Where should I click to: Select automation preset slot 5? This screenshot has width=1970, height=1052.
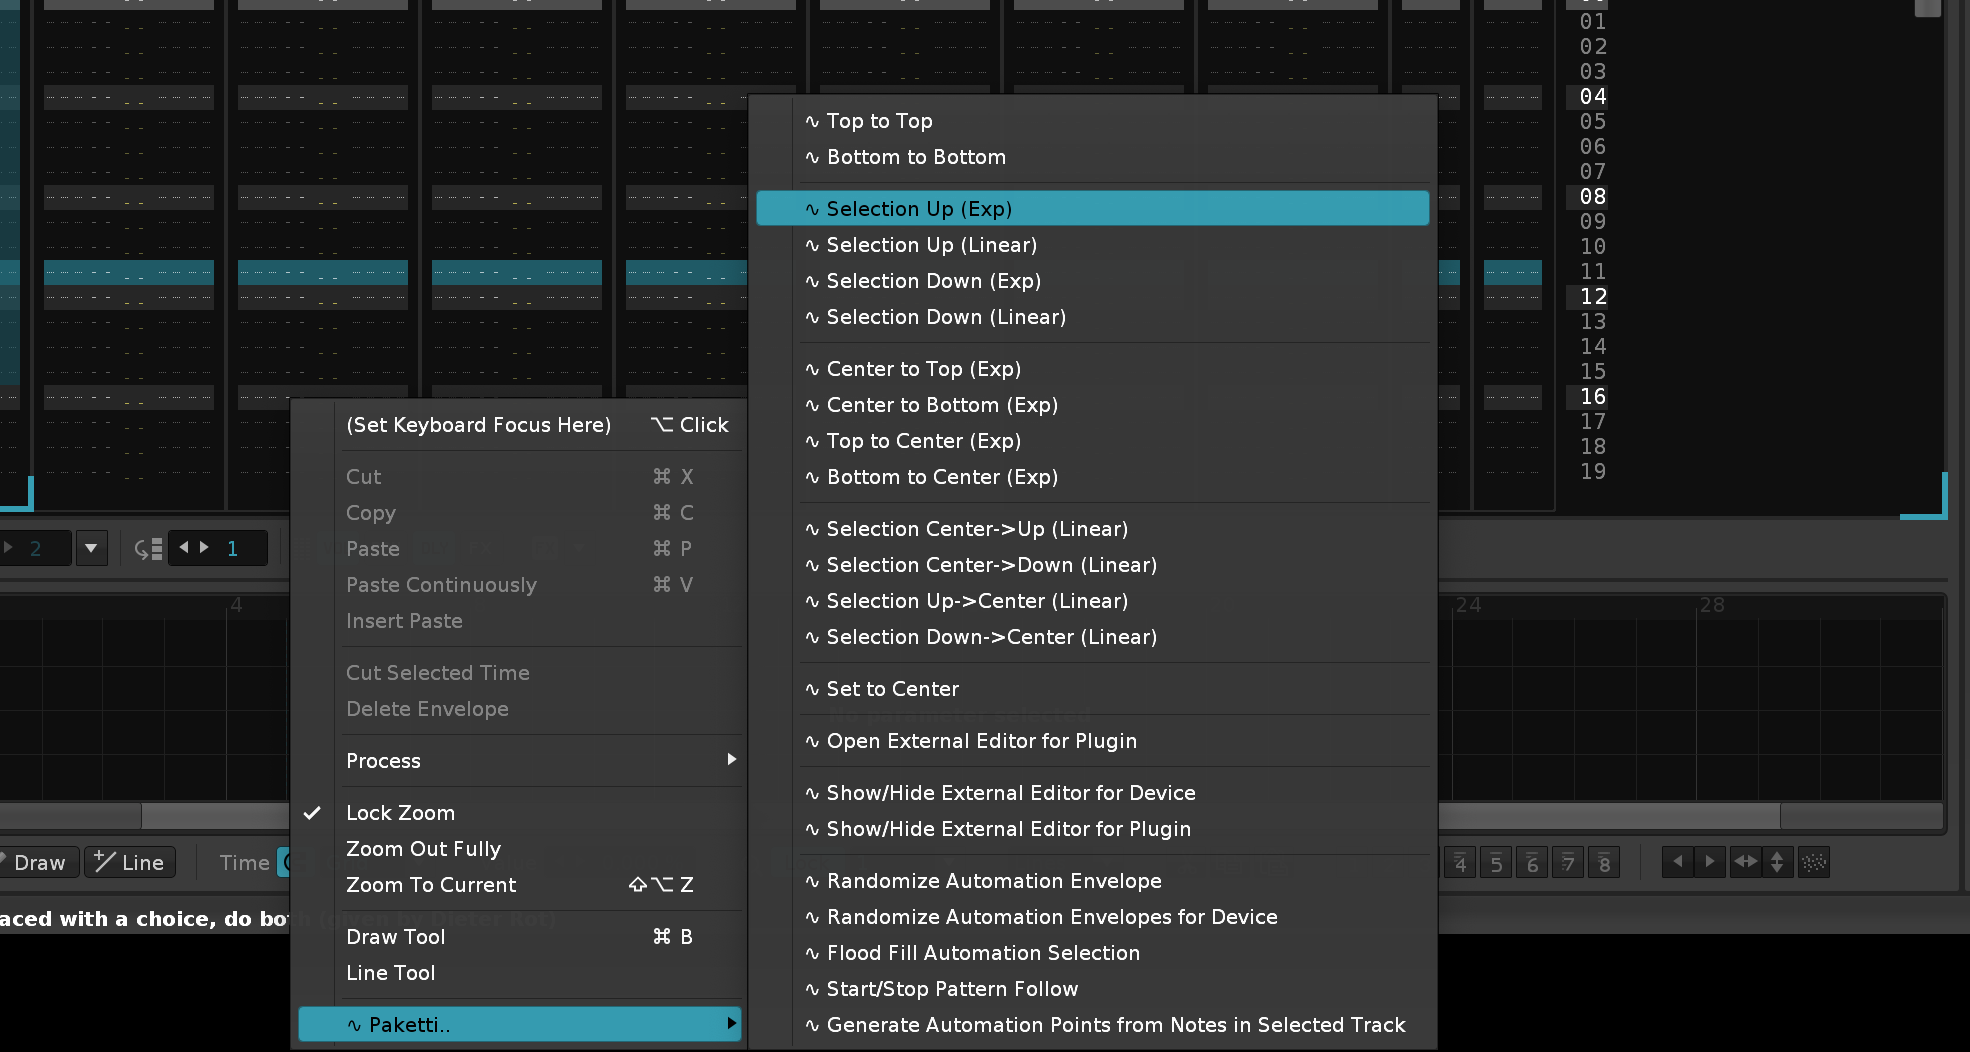click(1496, 862)
